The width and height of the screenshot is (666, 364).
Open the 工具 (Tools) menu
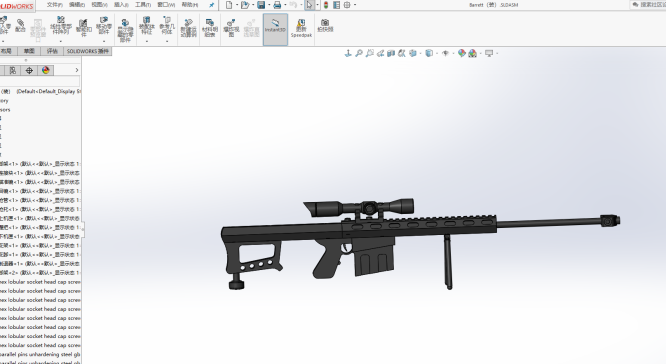click(143, 5)
